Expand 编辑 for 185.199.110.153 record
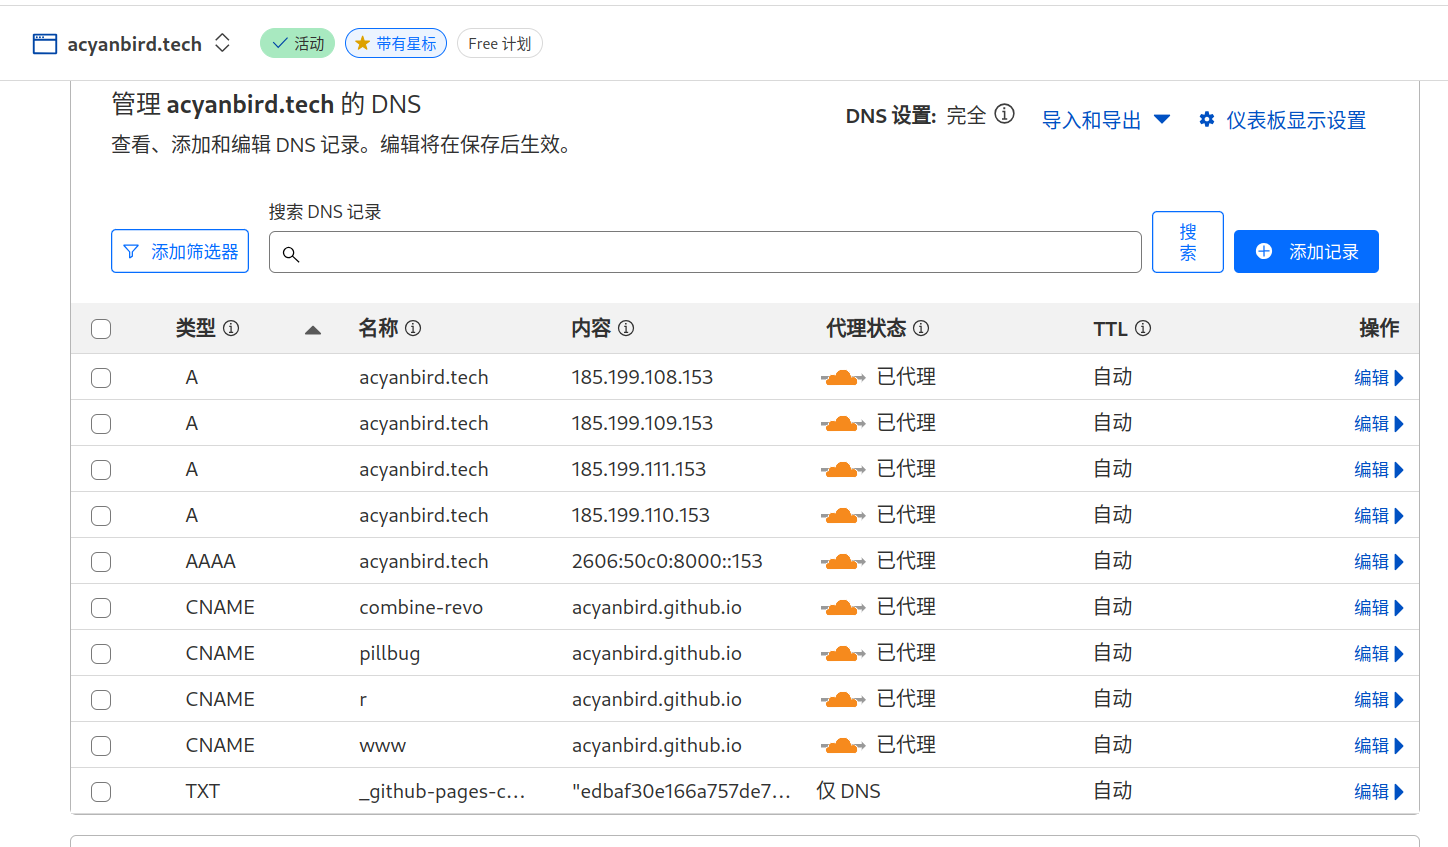The height and width of the screenshot is (847, 1448). point(1379,516)
